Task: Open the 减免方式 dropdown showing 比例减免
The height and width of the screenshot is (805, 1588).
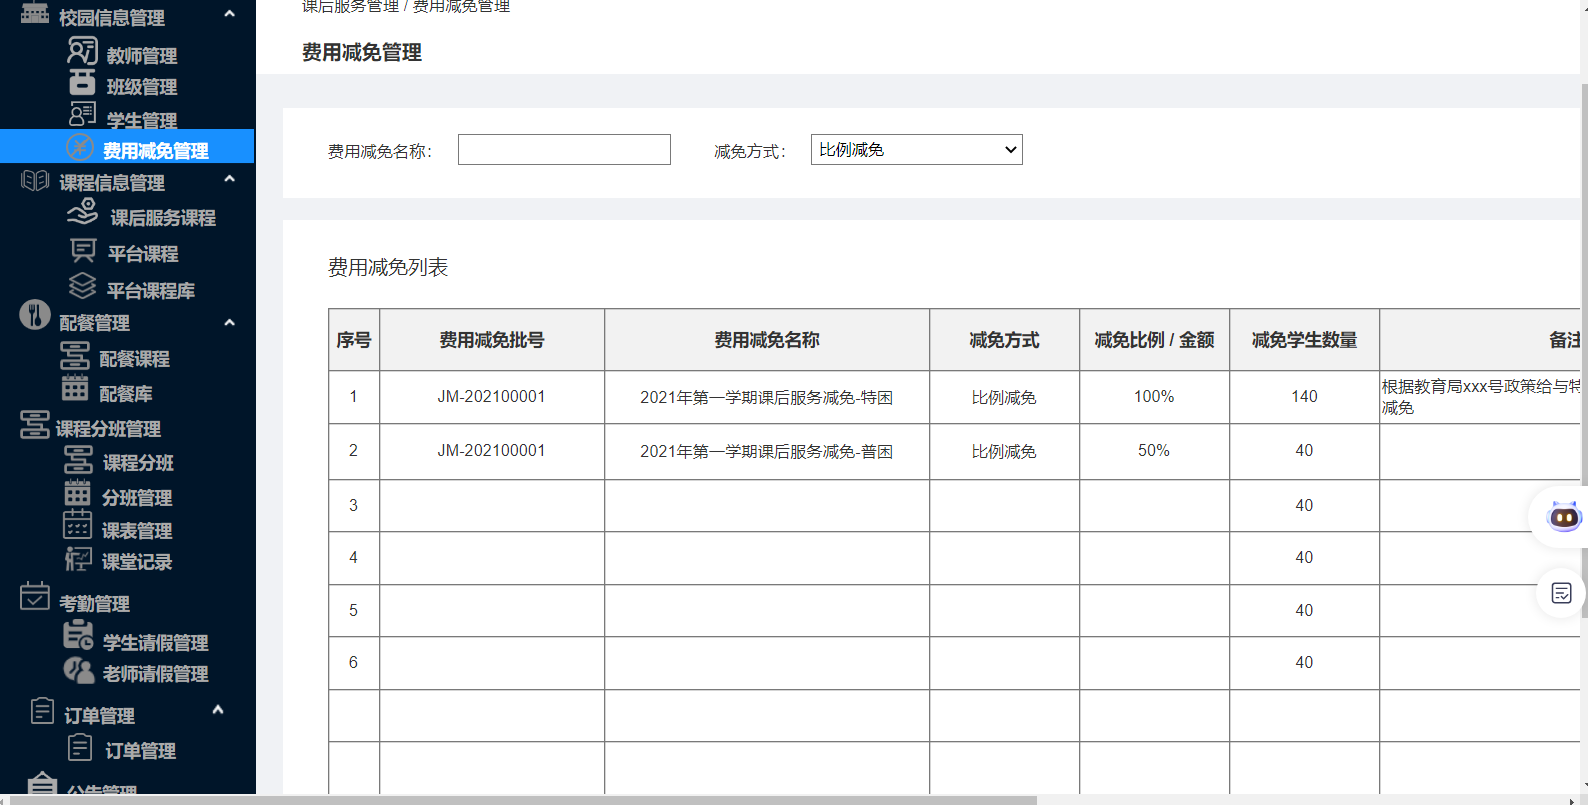Action: [x=917, y=150]
